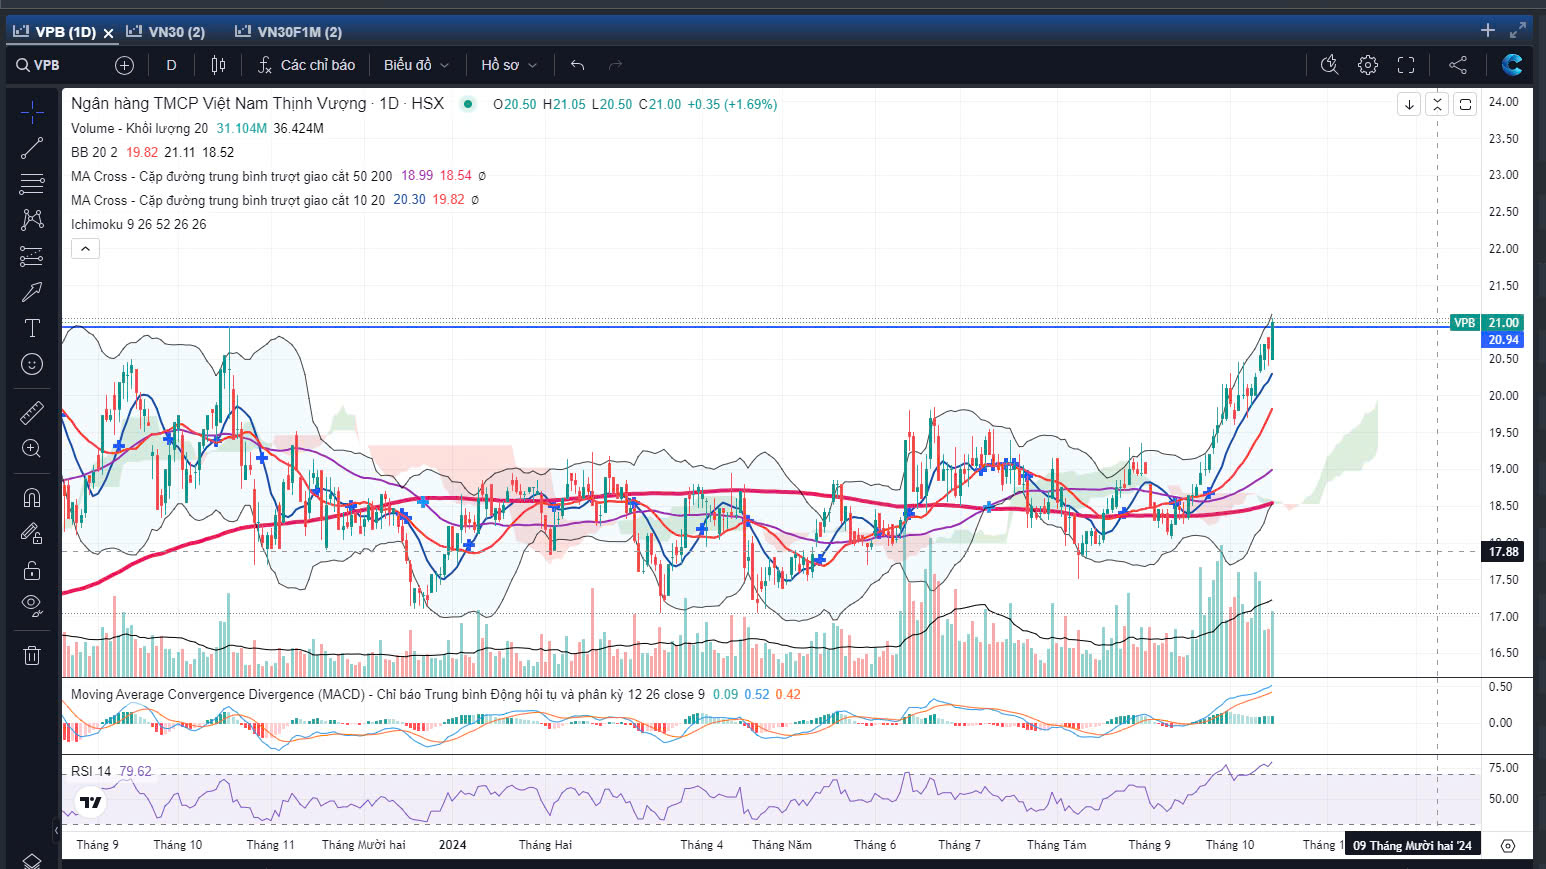The width and height of the screenshot is (1546, 869).
Task: Activate the zoom in tool
Action: click(x=32, y=448)
